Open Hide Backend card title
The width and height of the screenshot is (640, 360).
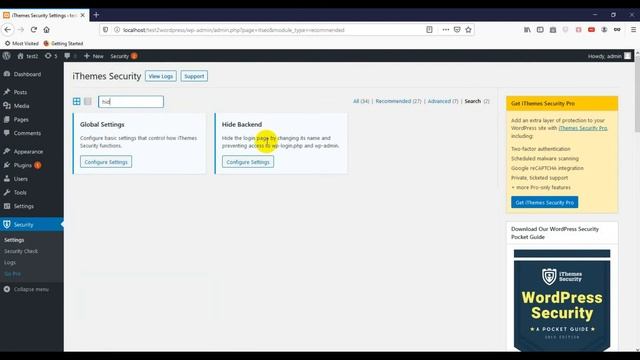click(242, 124)
